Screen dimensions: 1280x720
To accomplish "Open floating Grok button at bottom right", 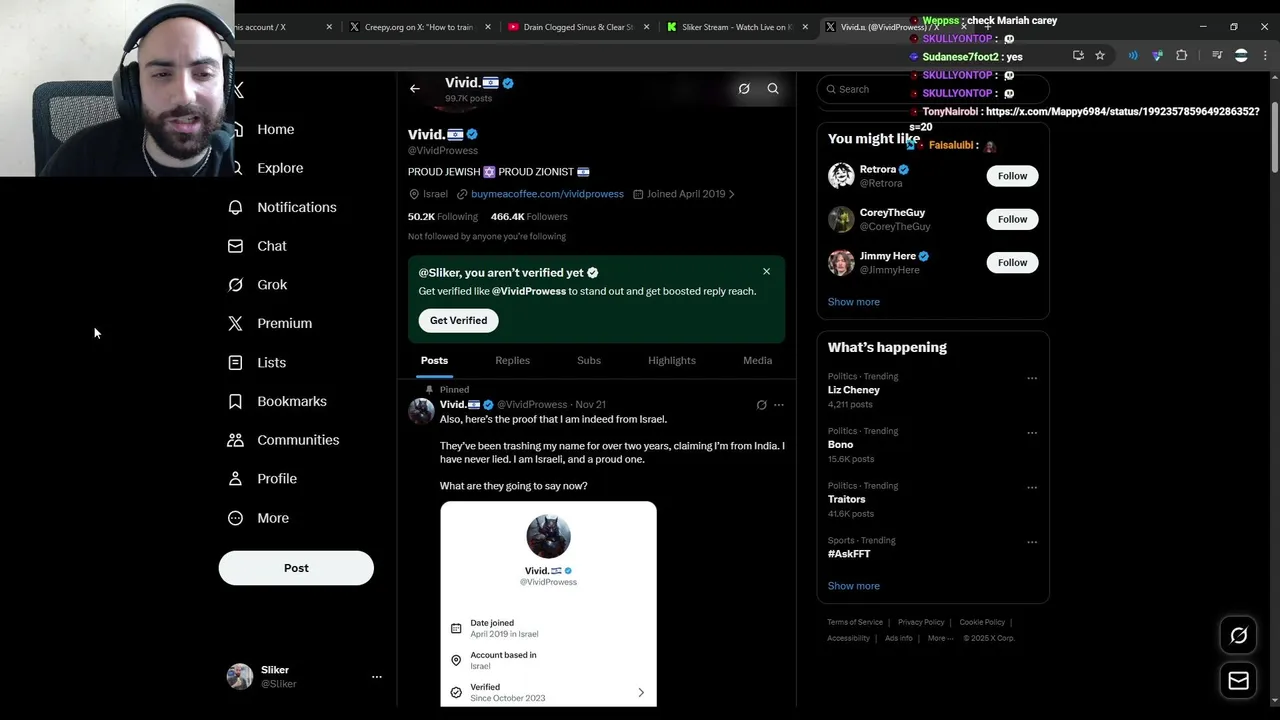I will pos(1238,636).
